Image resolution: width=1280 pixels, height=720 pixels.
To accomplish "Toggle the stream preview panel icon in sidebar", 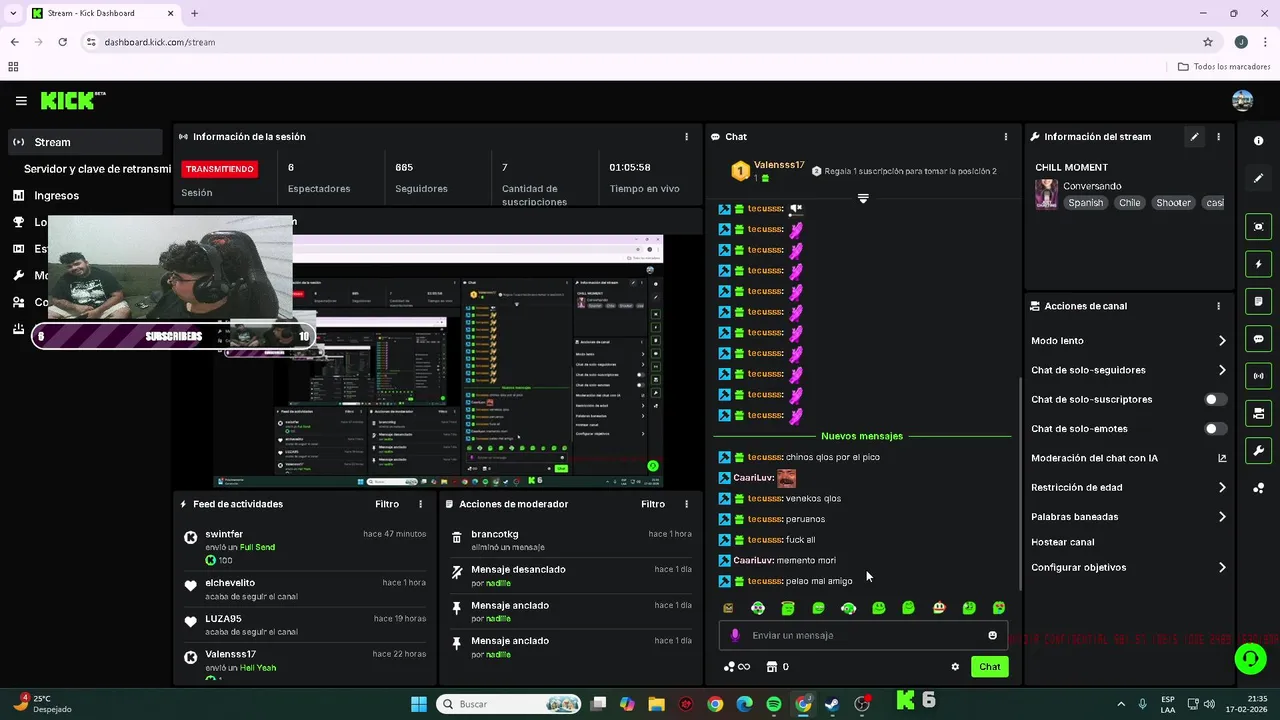I will click(x=1258, y=227).
